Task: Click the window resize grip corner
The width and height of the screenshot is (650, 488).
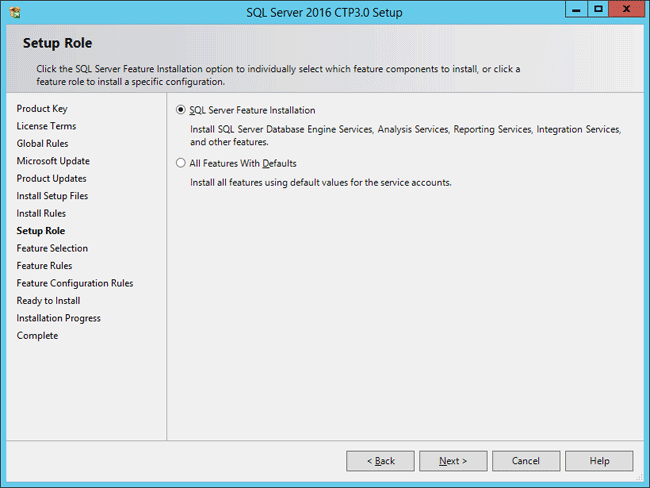Action: click(640, 478)
